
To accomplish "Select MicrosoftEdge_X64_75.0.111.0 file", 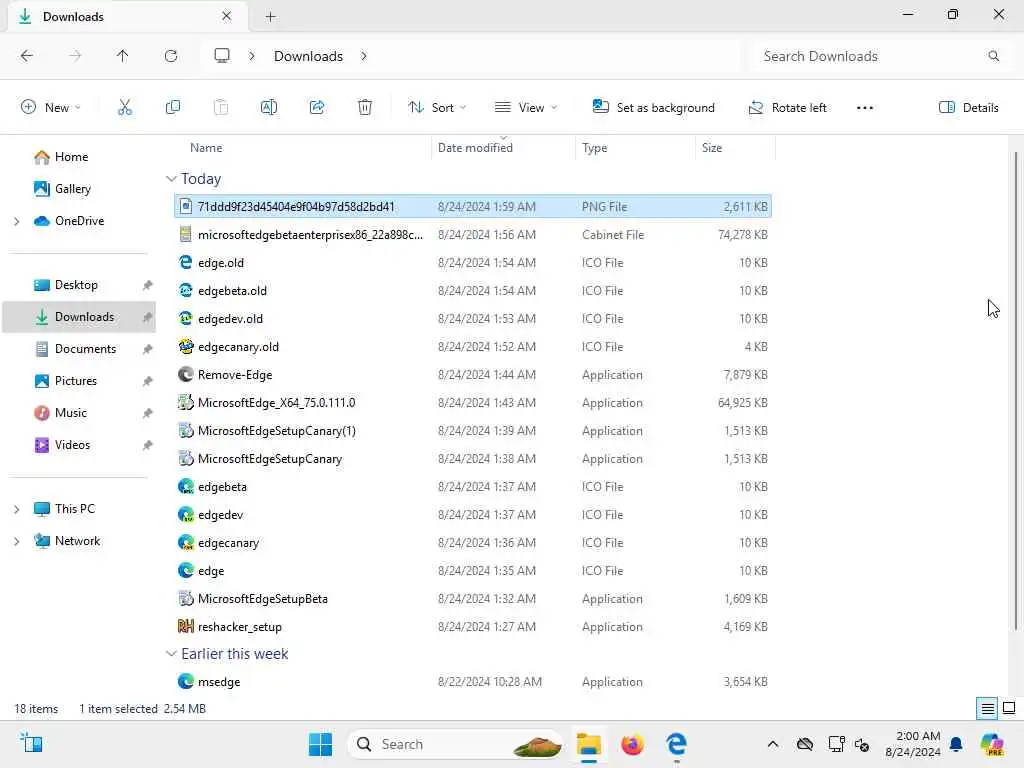I will [x=473, y=402].
